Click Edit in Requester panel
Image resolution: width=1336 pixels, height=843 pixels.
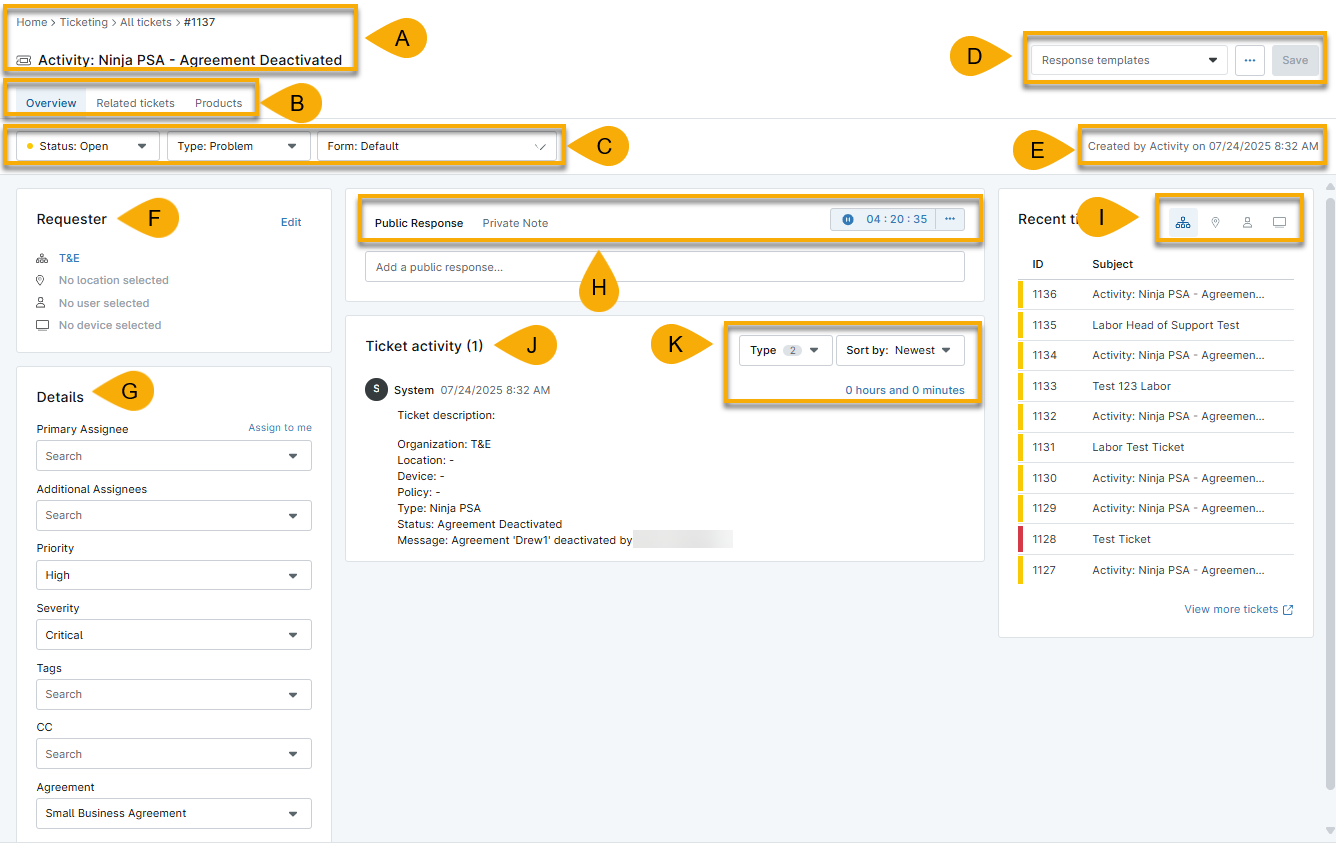tap(291, 222)
